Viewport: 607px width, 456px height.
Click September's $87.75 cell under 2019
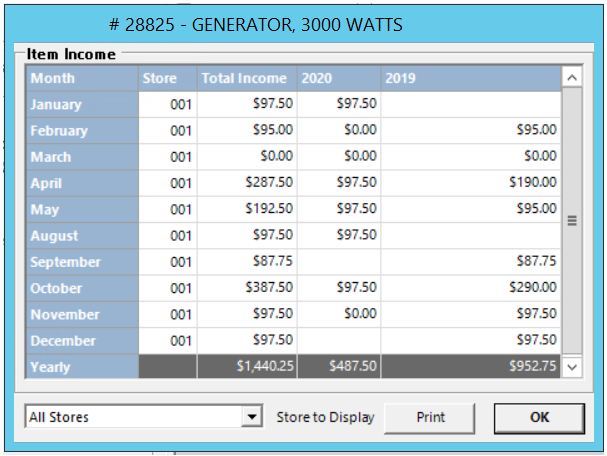pyautogui.click(x=470, y=262)
